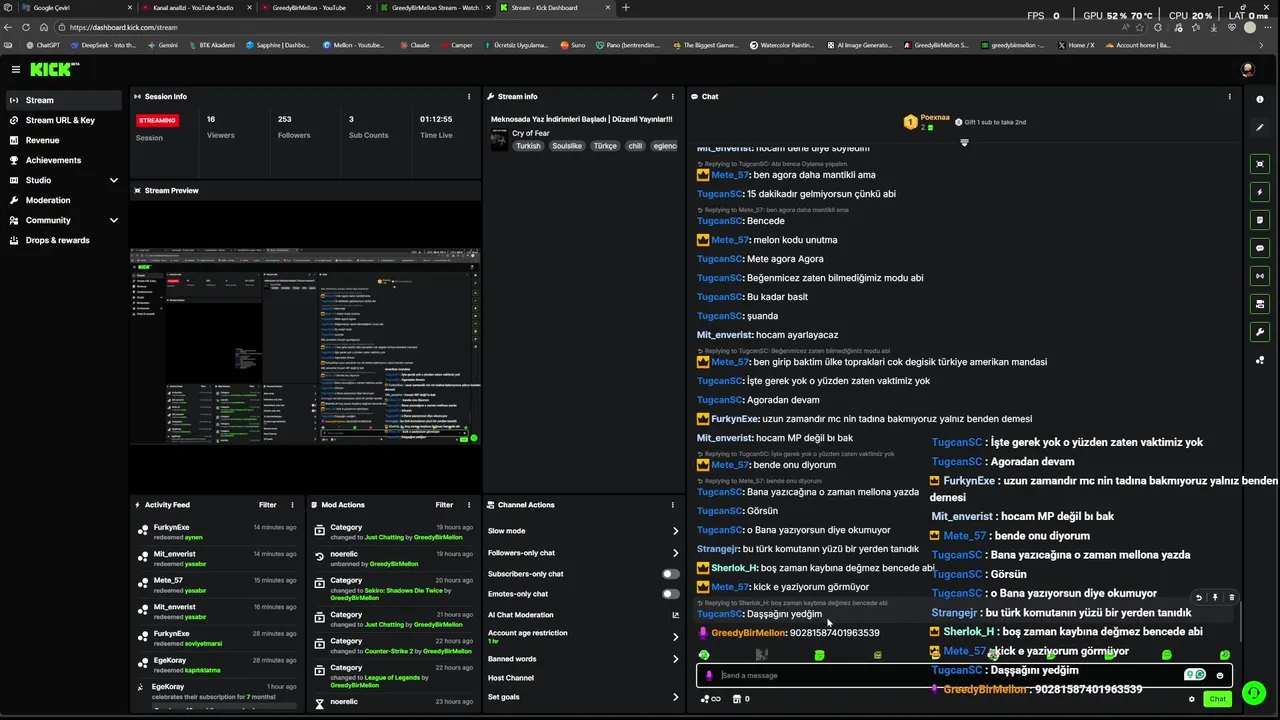Click the focus frame icon in right sidebar
1280x720 pixels.
(1259, 164)
